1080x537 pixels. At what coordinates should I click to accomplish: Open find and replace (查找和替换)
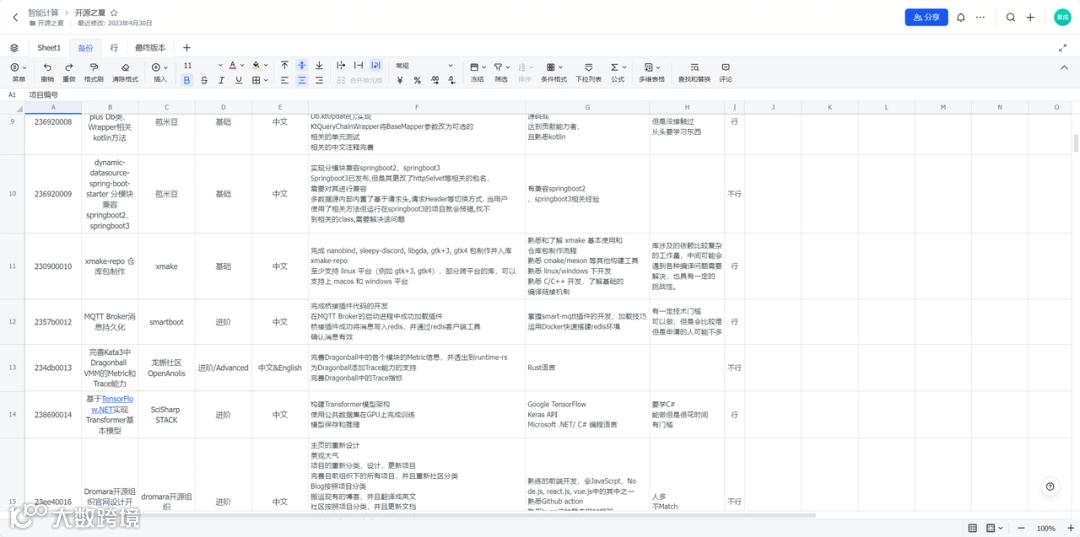coord(694,72)
